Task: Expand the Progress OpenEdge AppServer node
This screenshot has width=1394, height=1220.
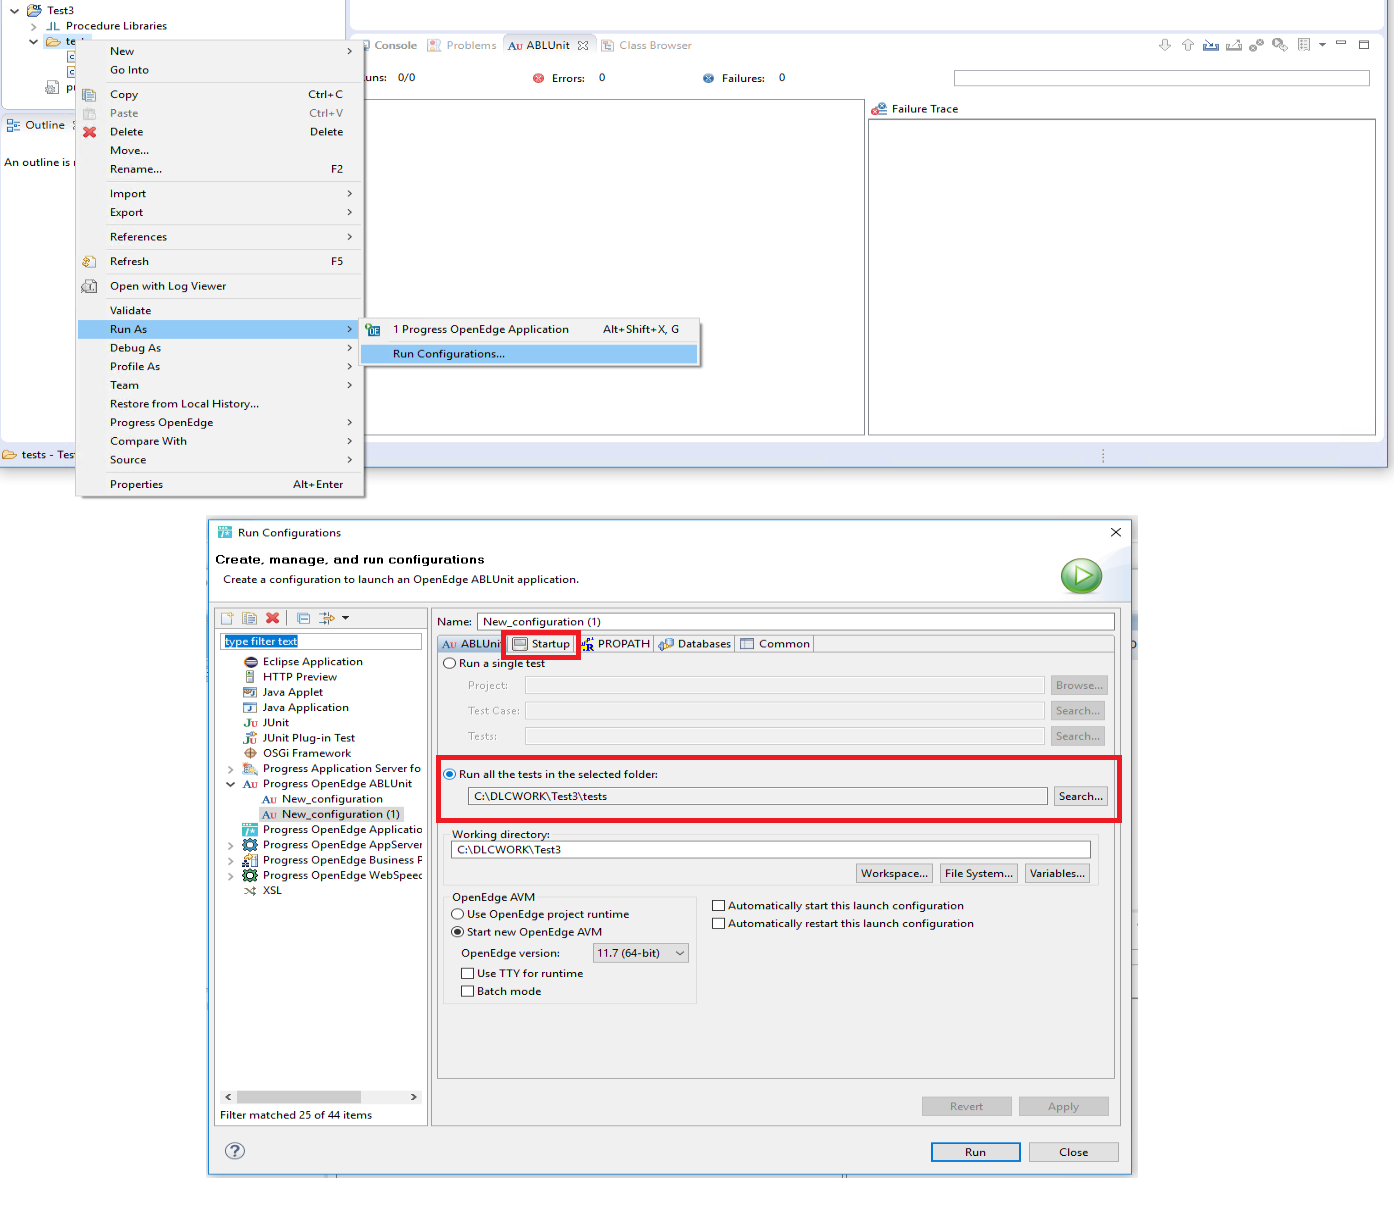Action: [231, 845]
